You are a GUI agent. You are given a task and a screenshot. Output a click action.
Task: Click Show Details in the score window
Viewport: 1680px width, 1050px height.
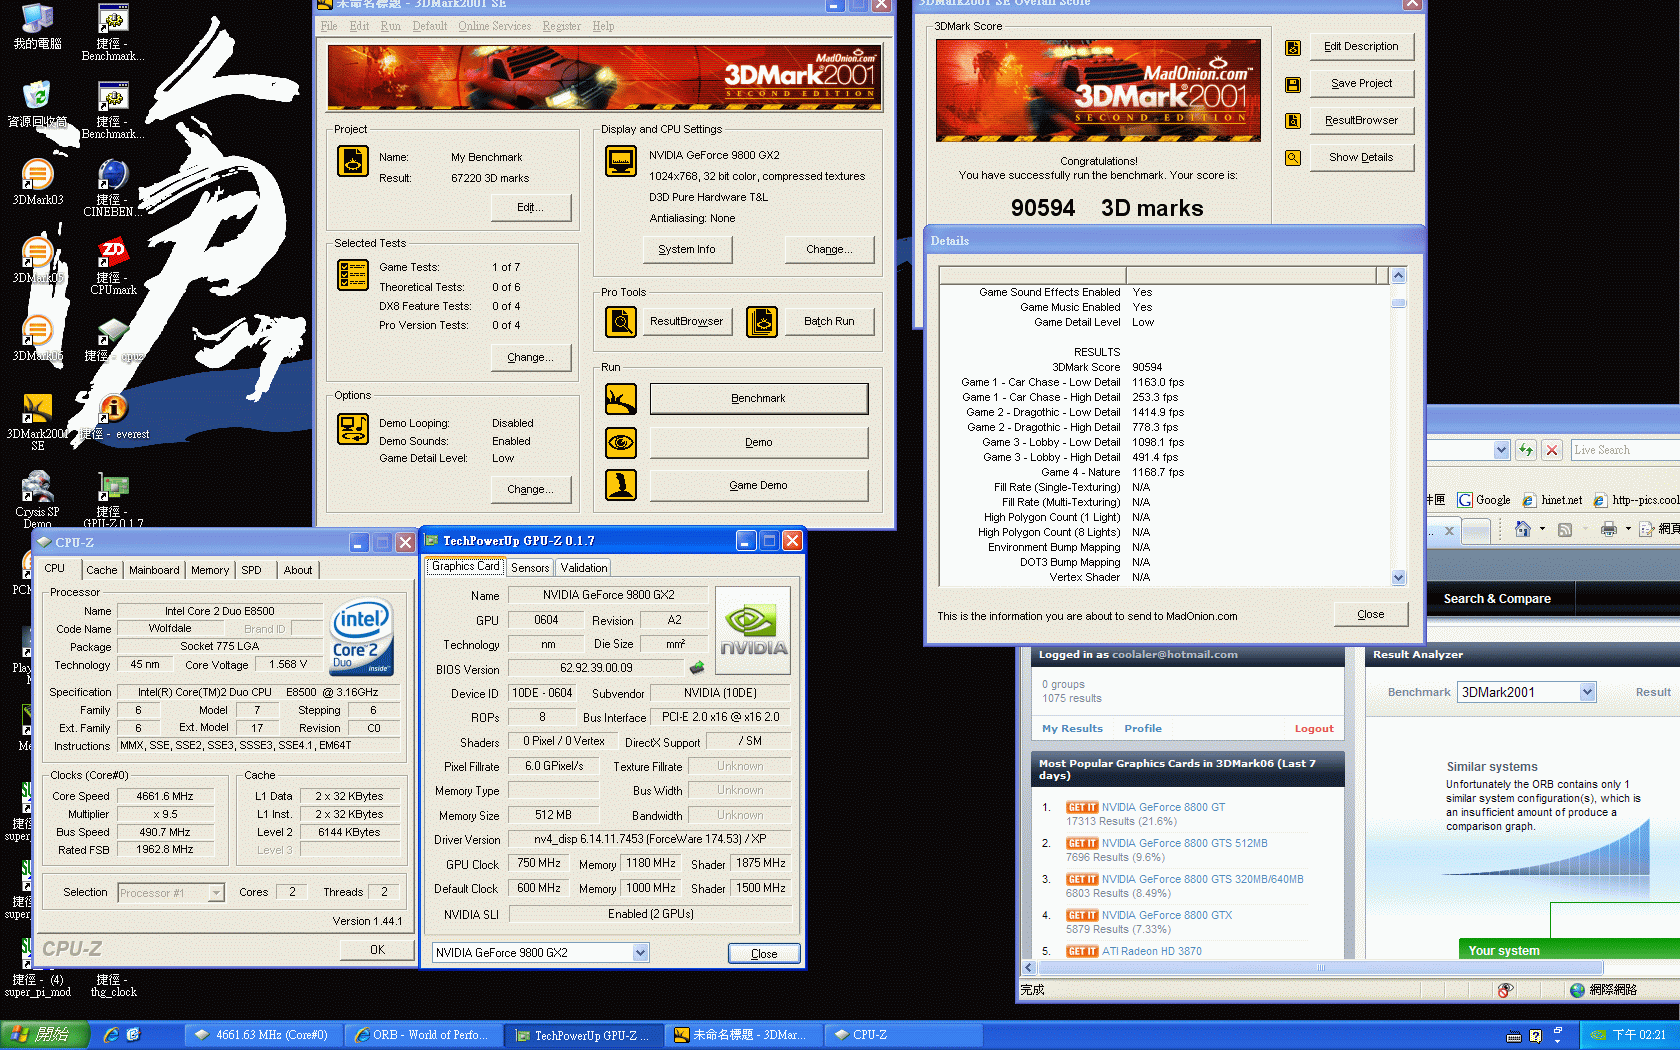click(1361, 157)
